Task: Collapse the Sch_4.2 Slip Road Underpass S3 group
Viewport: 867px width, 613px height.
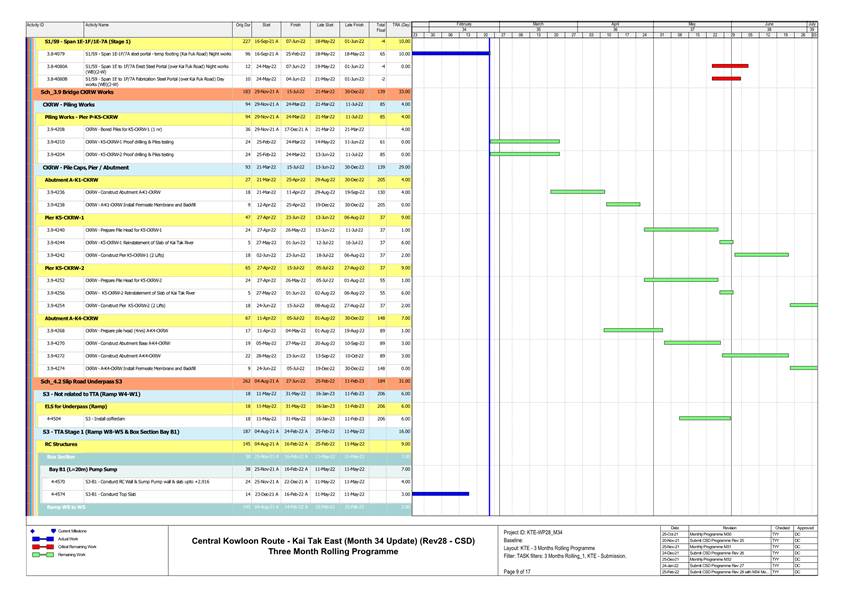Action: tap(81, 381)
